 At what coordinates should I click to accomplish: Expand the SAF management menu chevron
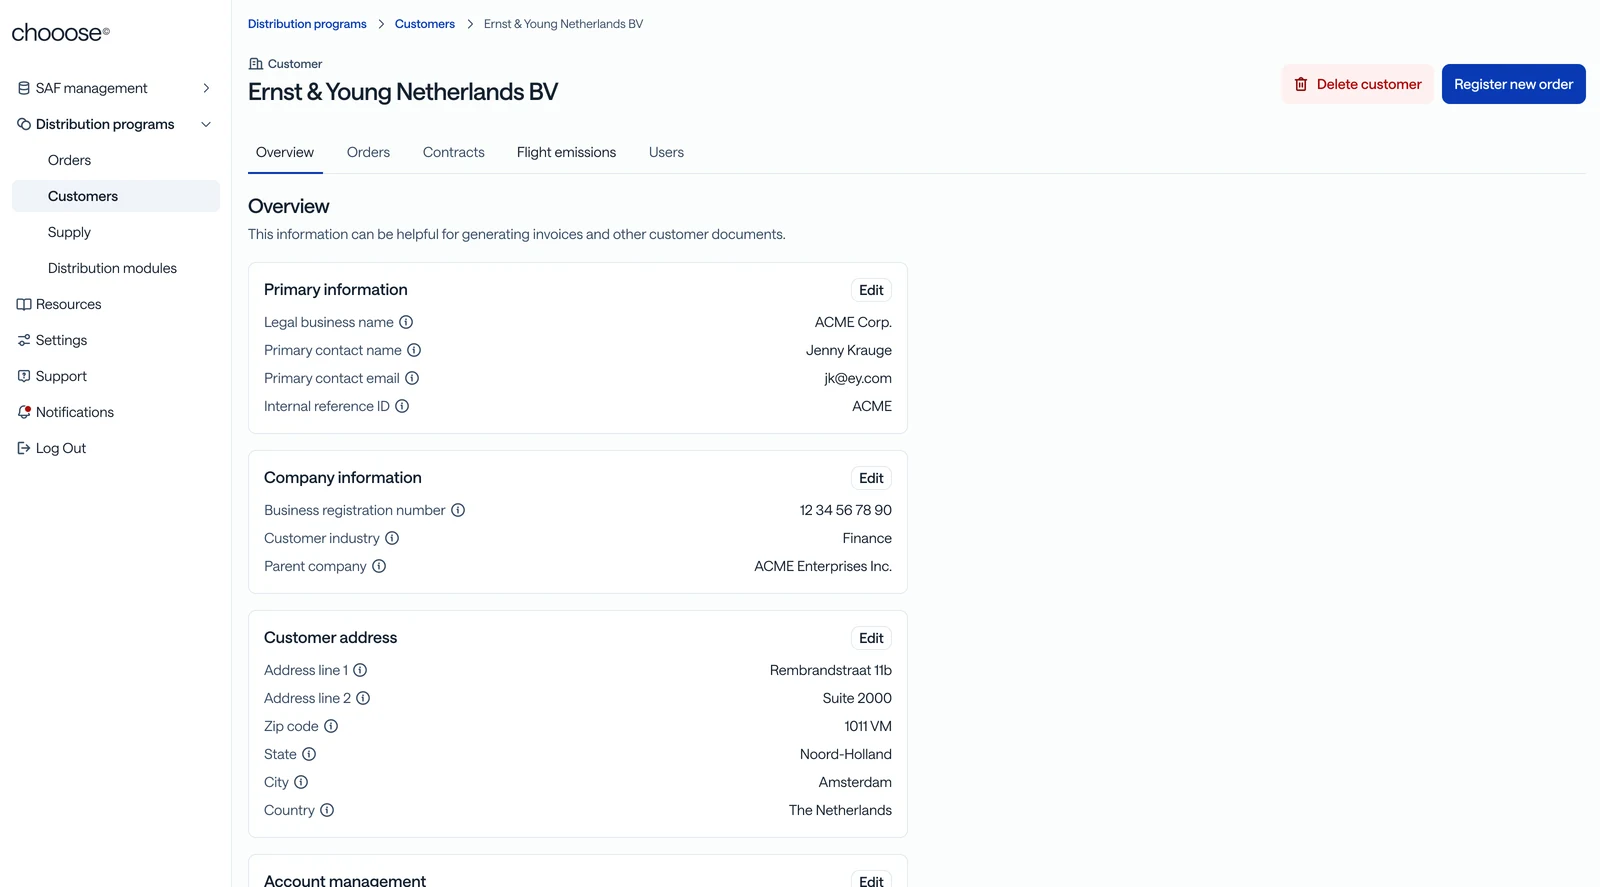206,88
